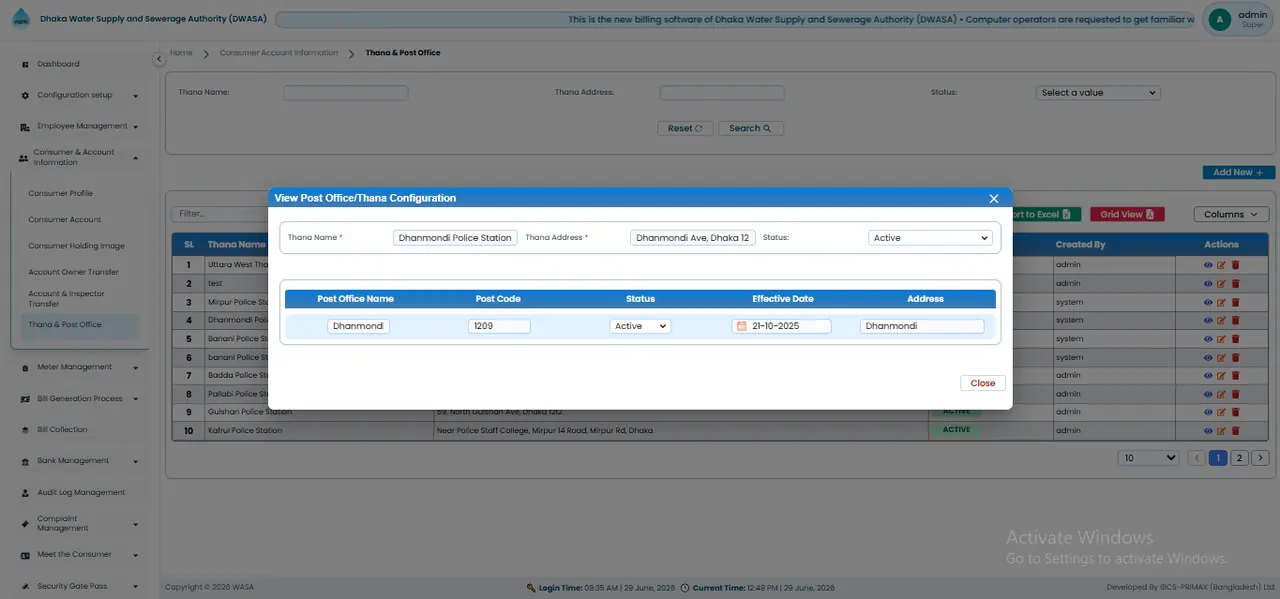
Task: View the Kafrul Police Station row
Action: coord(1208,431)
